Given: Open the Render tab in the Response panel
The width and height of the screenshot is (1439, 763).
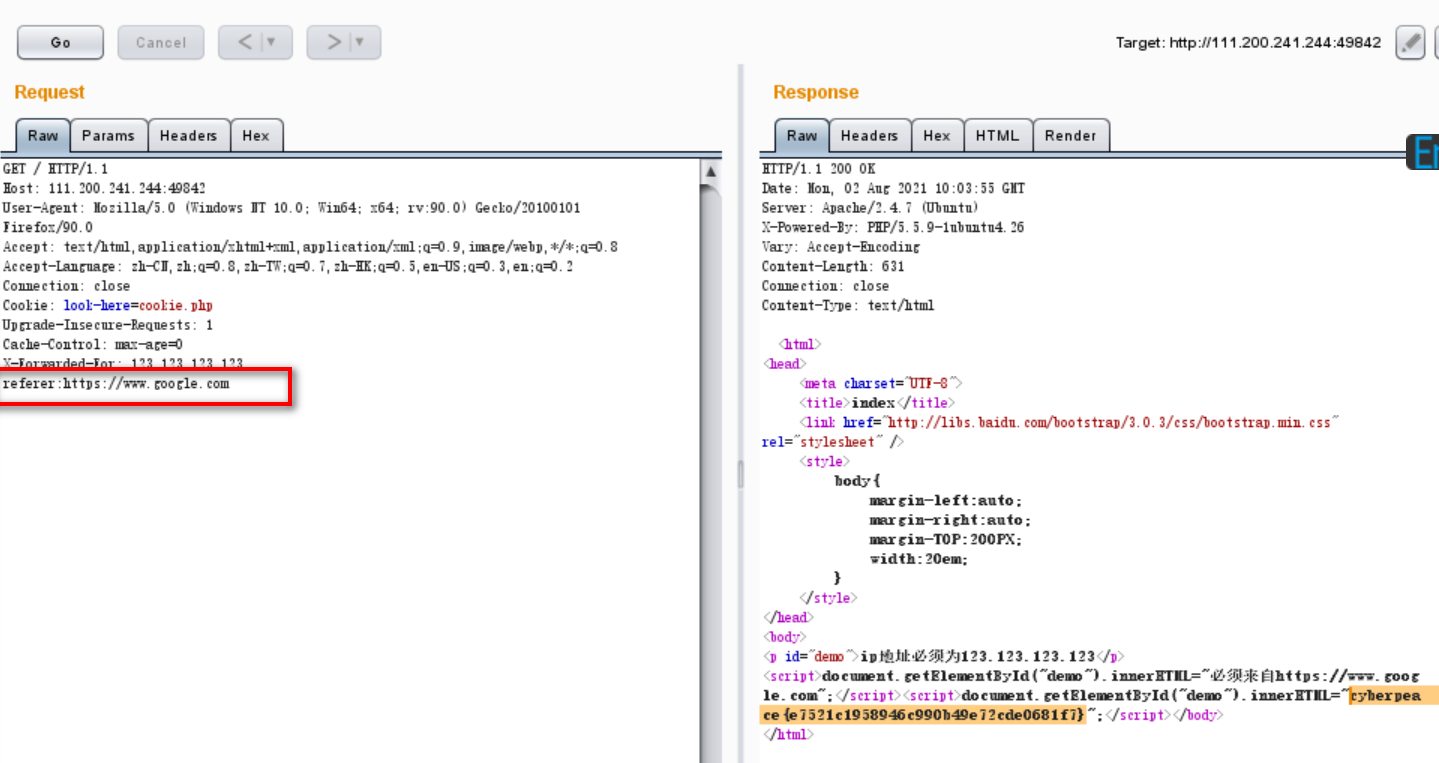Looking at the screenshot, I should coord(1071,135).
